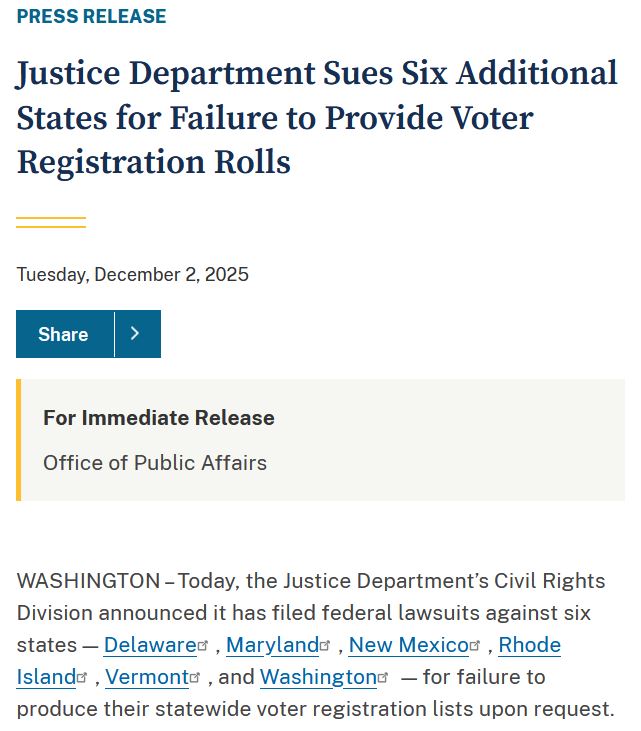Click the external-link icon beside Delaware
Viewport: 641px width, 731px height.
pyautogui.click(x=204, y=646)
